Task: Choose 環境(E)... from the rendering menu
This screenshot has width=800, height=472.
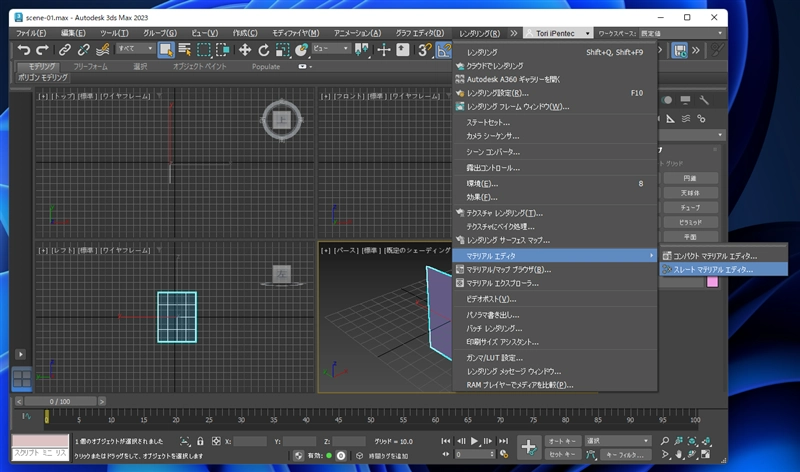Action: pyautogui.click(x=554, y=184)
